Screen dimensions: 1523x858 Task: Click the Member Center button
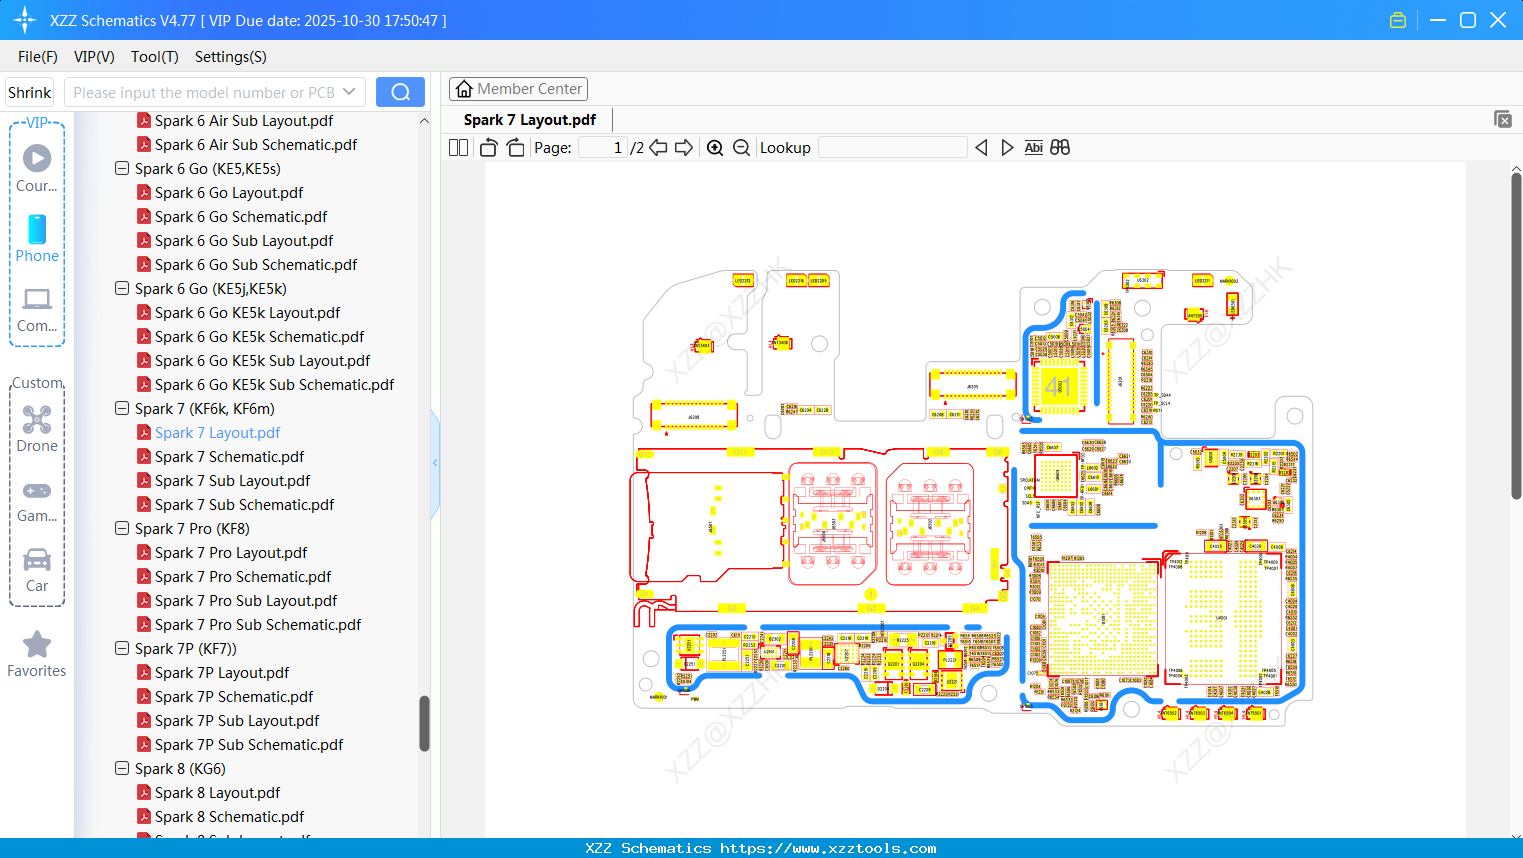[518, 88]
